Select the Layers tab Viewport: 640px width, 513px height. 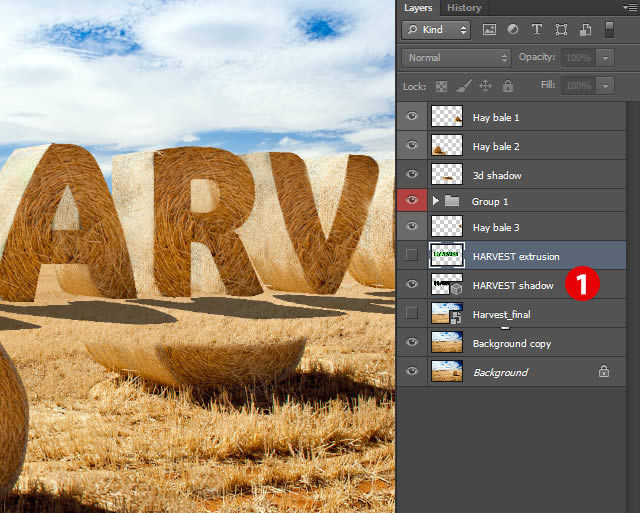[418, 8]
